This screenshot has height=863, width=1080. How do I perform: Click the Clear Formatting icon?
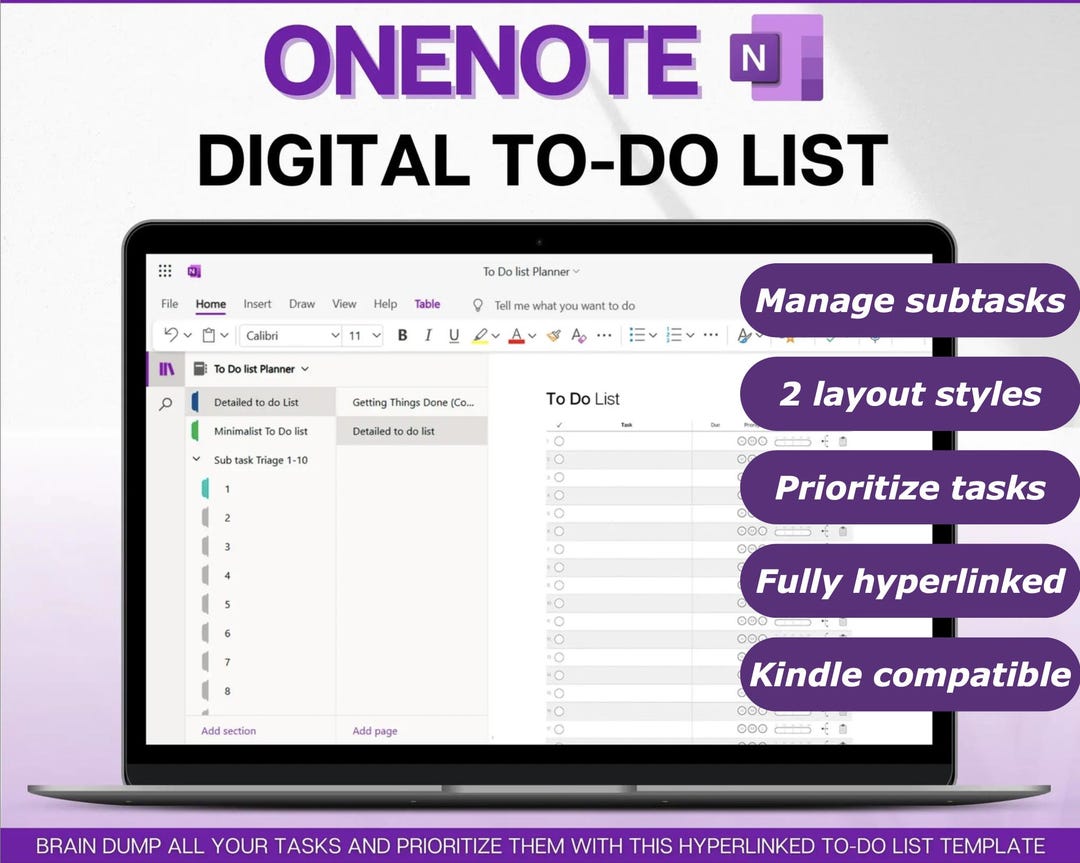[578, 335]
